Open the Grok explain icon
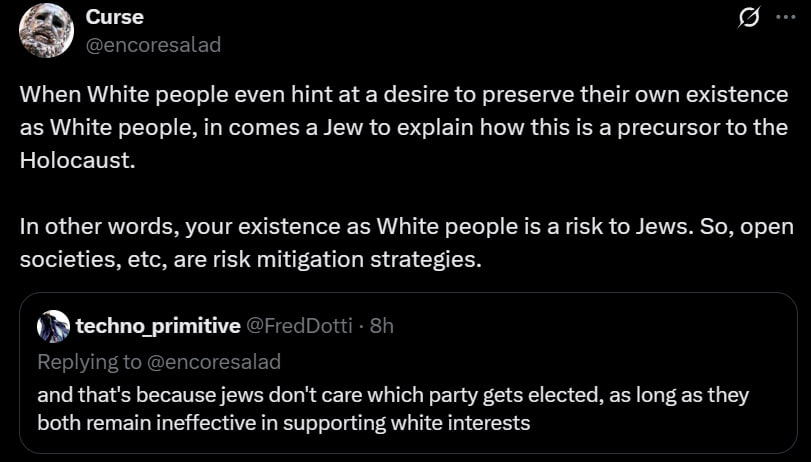 pos(747,17)
